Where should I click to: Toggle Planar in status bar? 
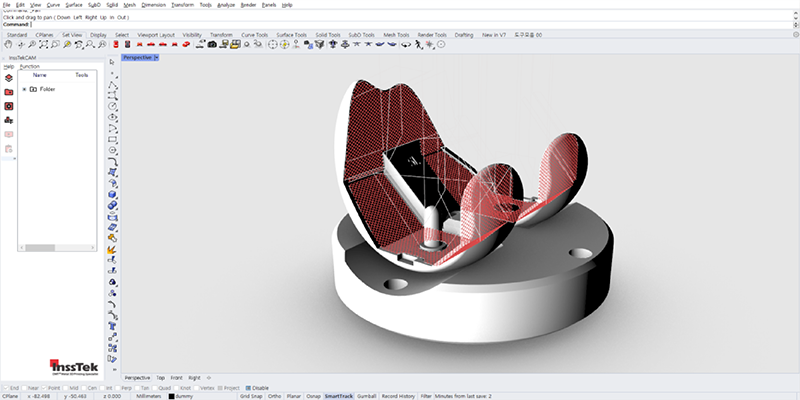coord(293,396)
